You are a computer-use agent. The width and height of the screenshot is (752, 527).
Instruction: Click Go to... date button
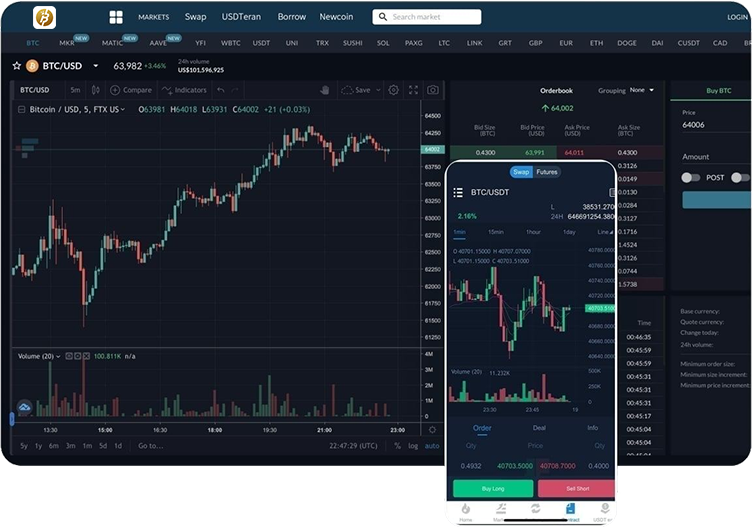pos(151,446)
